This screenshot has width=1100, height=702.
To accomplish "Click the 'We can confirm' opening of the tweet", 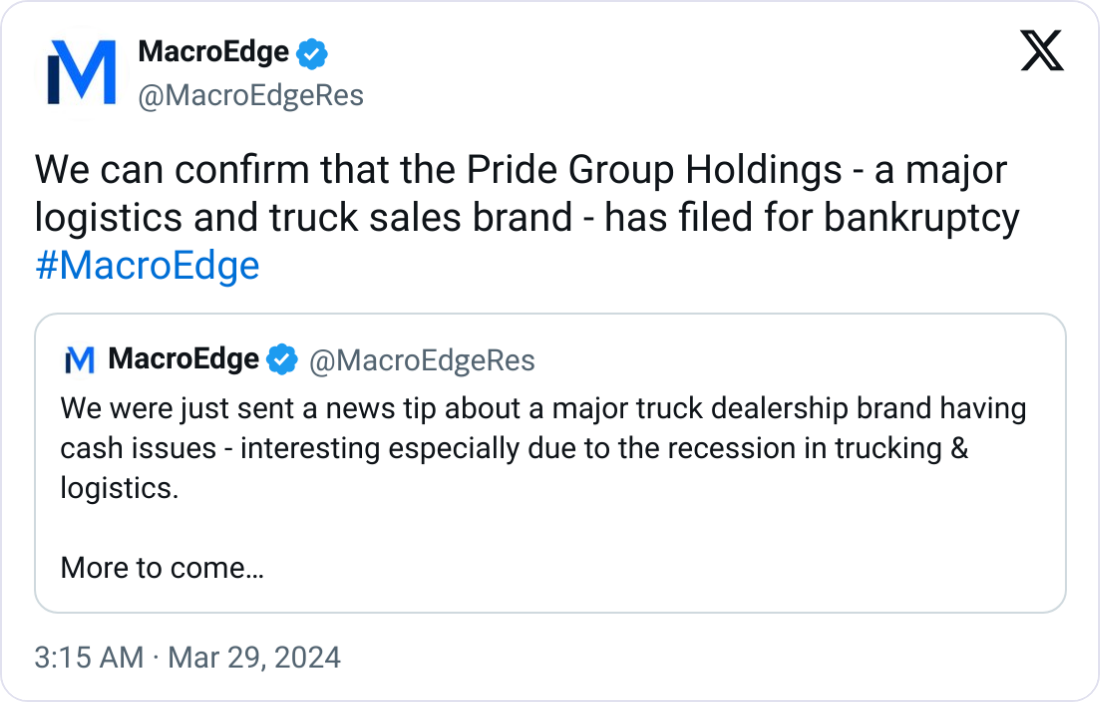I will pos(172,170).
